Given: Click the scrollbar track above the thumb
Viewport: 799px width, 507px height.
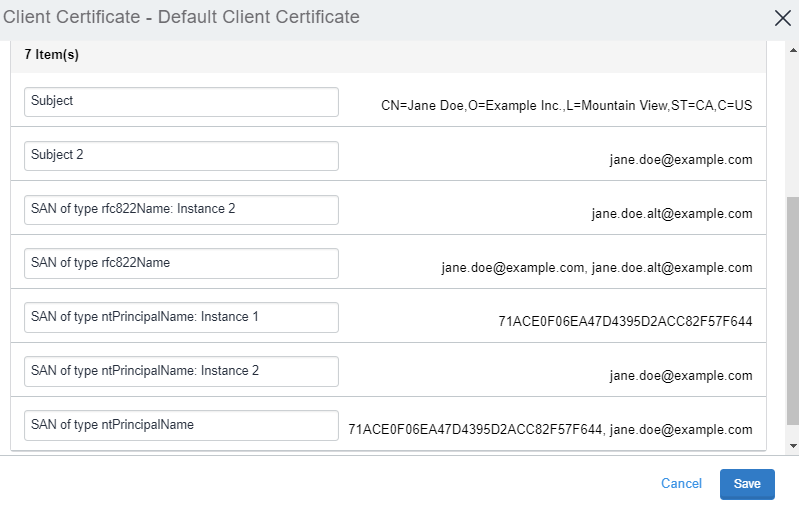Looking at the screenshot, I should point(793,126).
